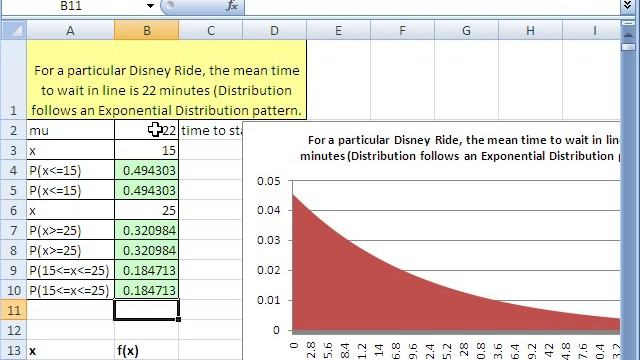
Task: Click the yellow Disney Ride description cell
Action: (167, 80)
